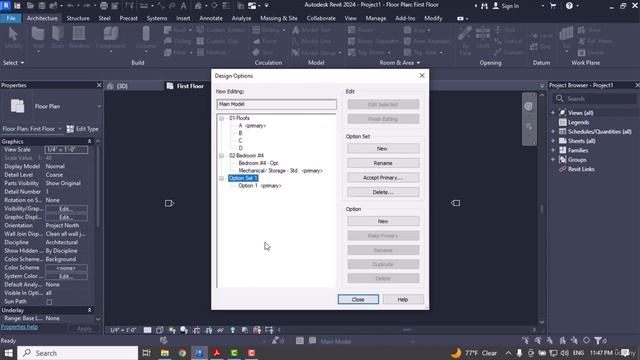Toggle Shadows in view control bar

[184, 330]
